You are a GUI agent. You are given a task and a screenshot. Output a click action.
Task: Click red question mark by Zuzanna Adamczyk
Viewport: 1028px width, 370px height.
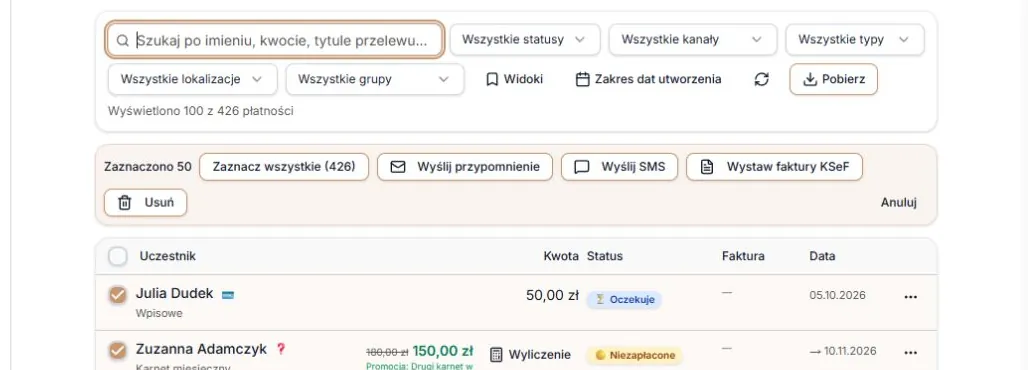coord(281,349)
